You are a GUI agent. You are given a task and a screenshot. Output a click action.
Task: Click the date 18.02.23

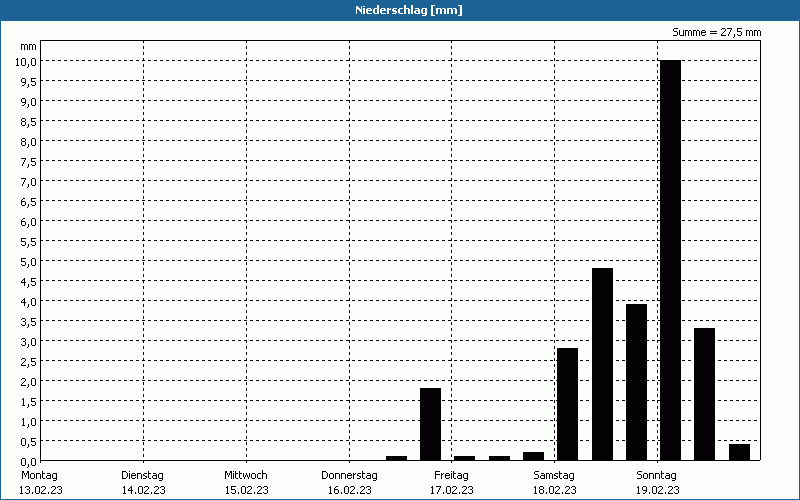pyautogui.click(x=555, y=490)
